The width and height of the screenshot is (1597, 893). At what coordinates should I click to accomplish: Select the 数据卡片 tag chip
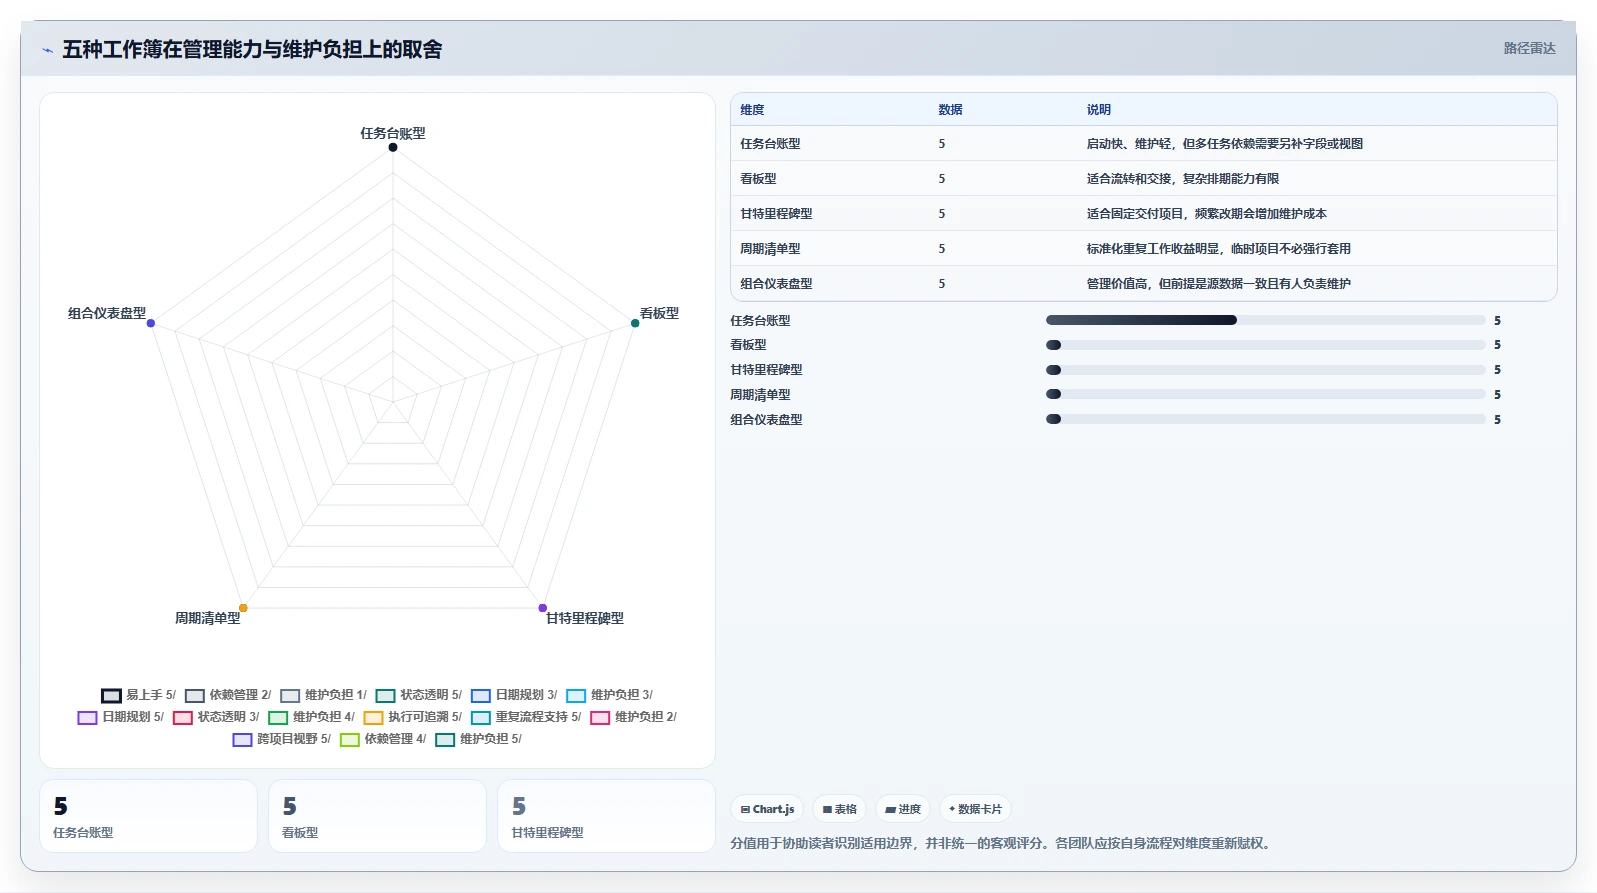[975, 809]
